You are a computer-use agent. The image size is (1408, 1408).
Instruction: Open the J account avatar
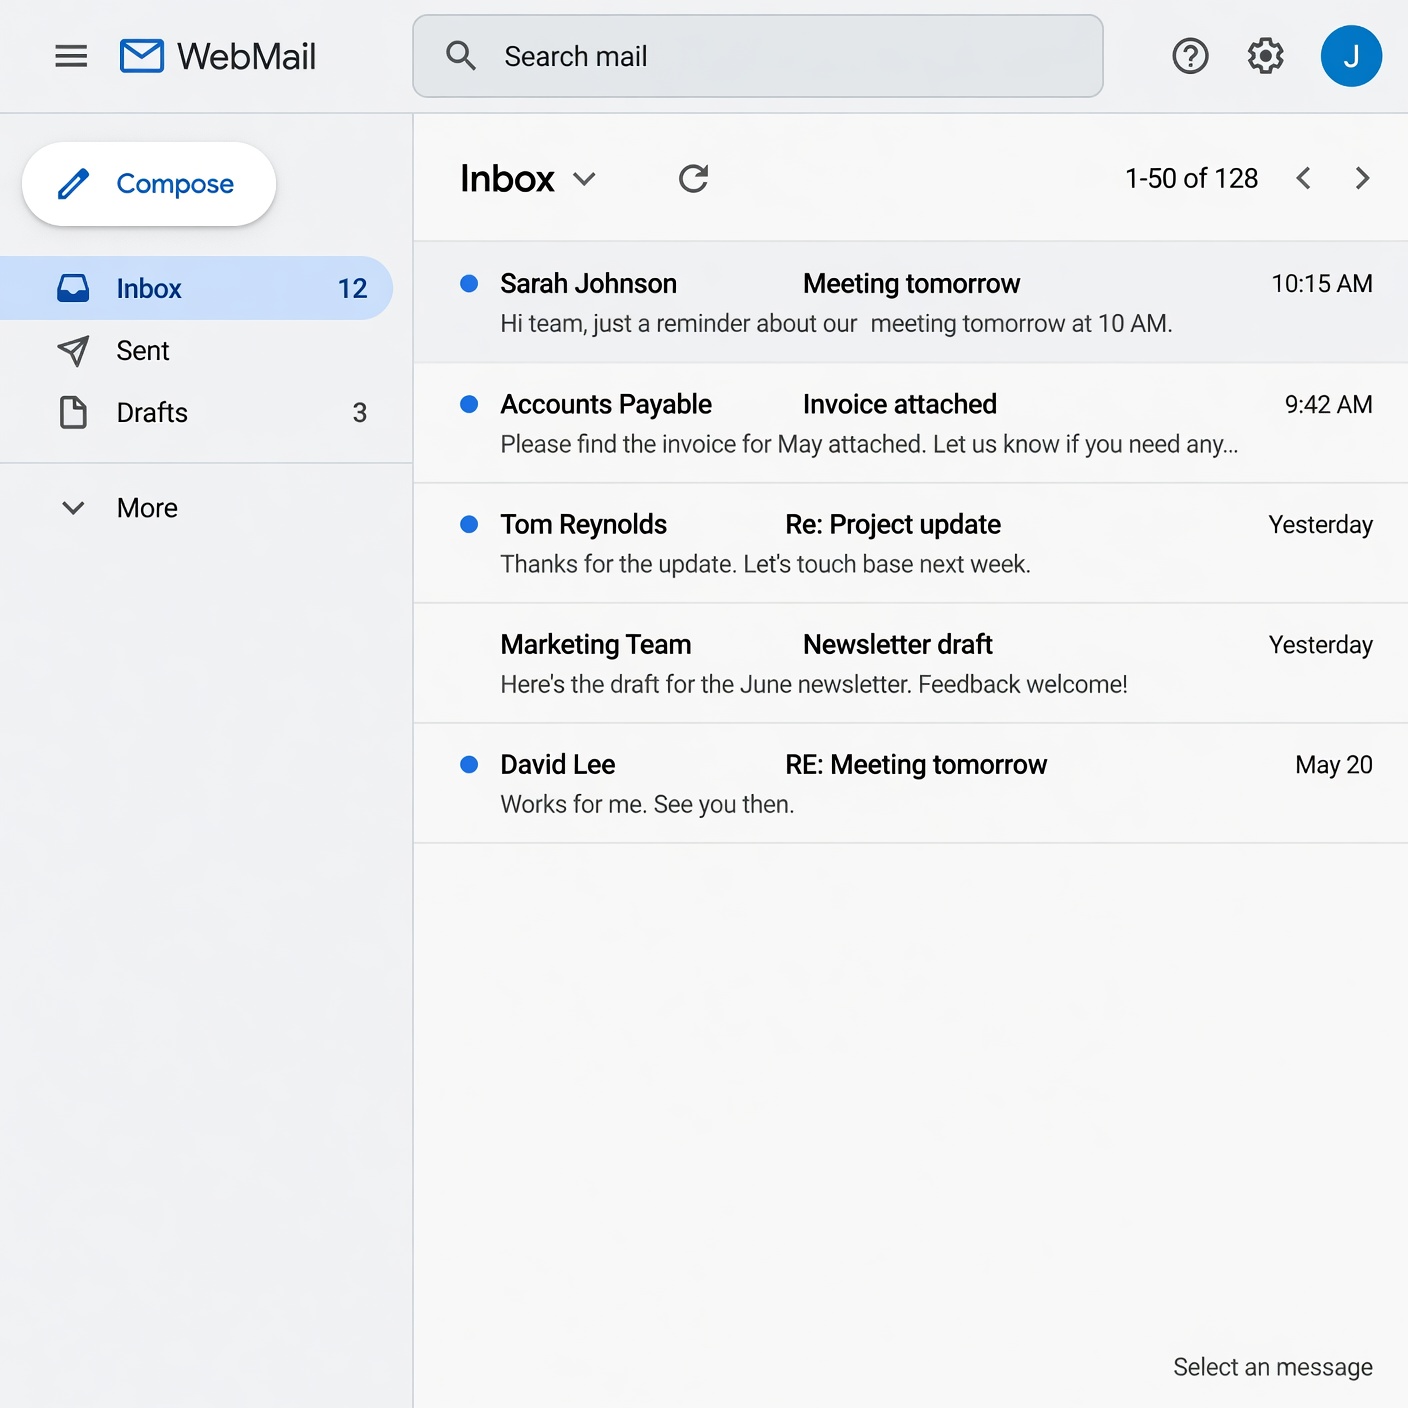point(1351,56)
